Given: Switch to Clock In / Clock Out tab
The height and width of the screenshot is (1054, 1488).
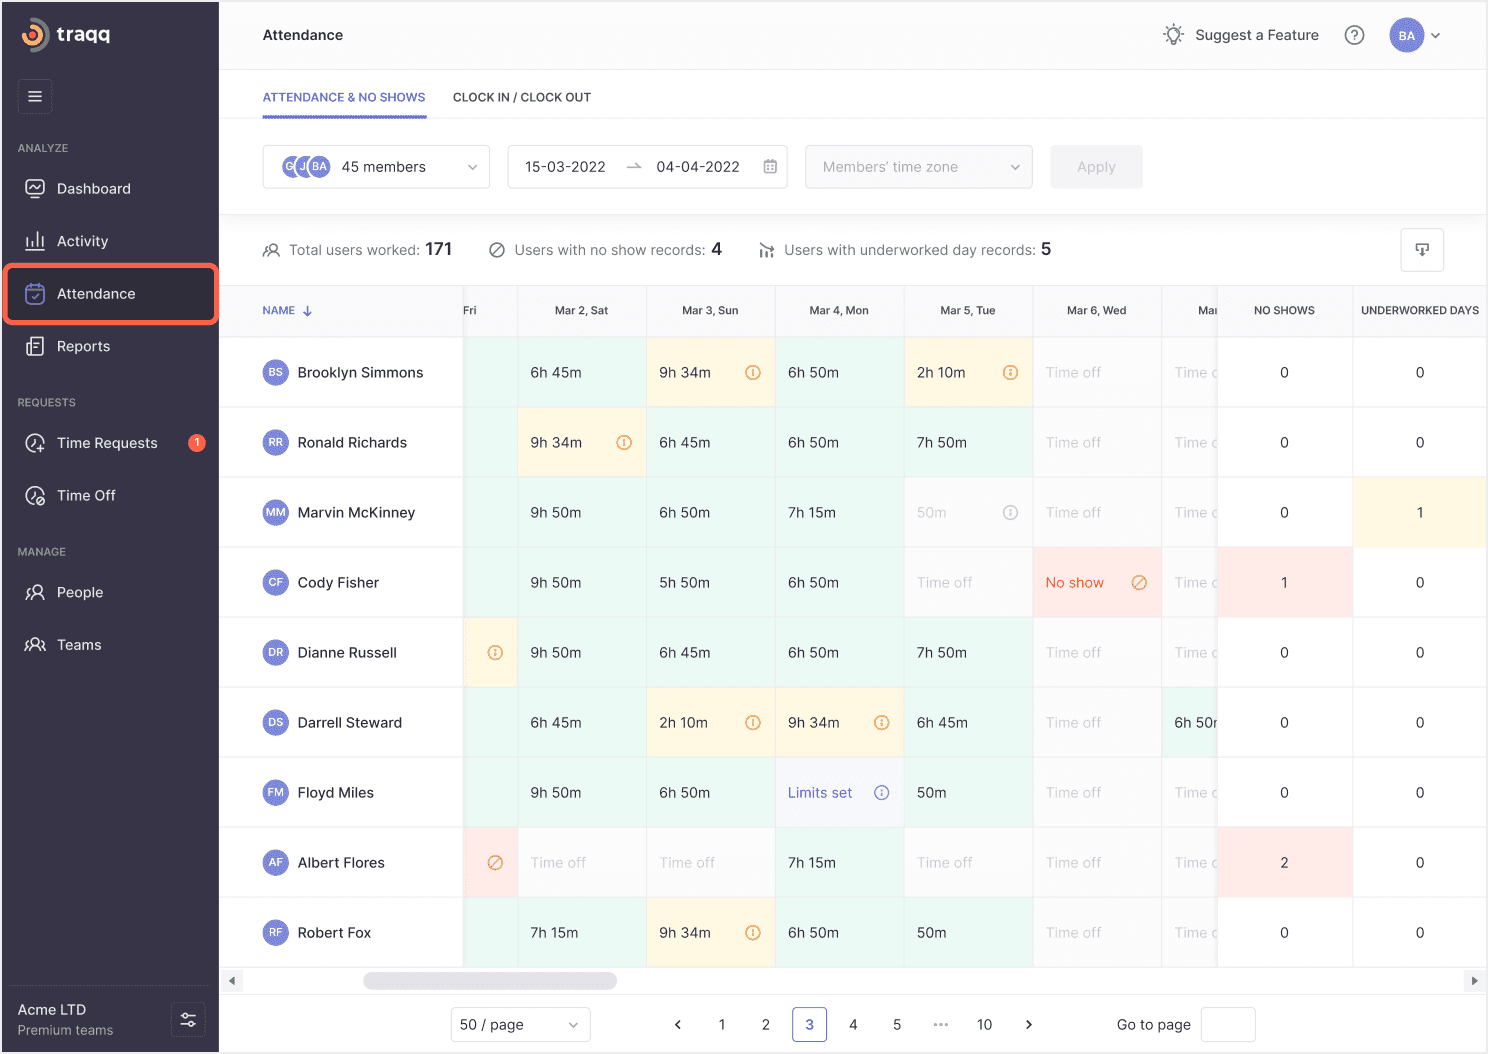Looking at the screenshot, I should 521,97.
